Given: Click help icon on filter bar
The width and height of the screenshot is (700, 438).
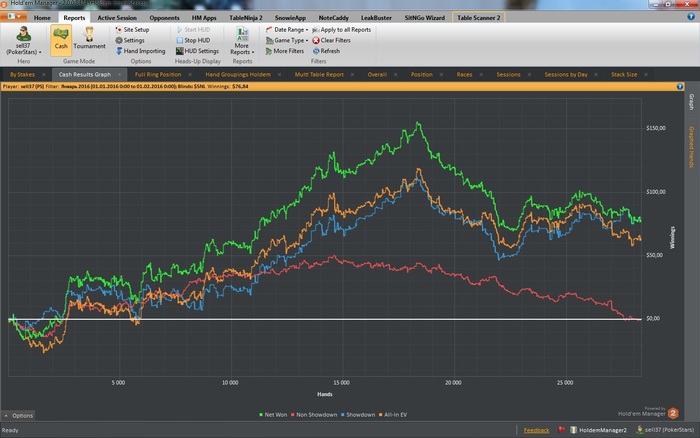Looking at the screenshot, I should pyautogui.click(x=680, y=87).
